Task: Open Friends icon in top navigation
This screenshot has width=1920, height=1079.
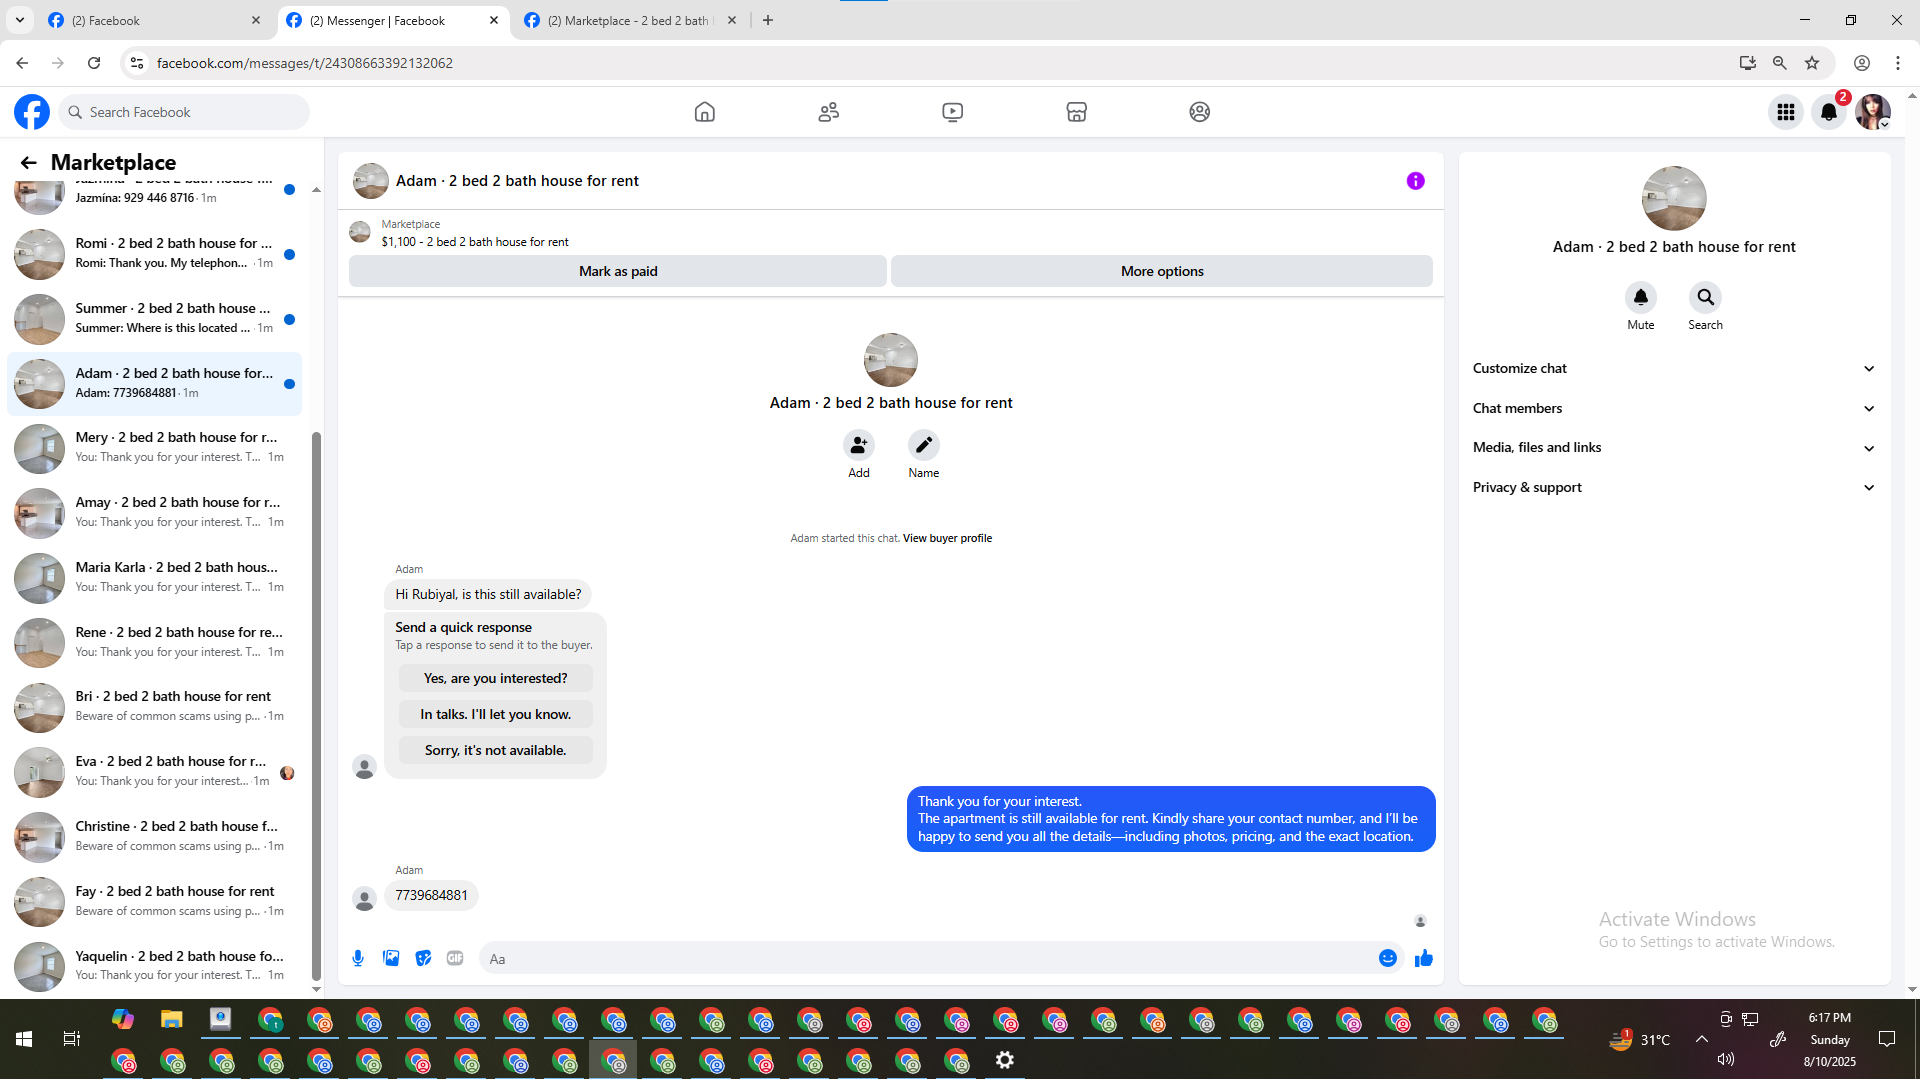Action: pyautogui.click(x=828, y=112)
